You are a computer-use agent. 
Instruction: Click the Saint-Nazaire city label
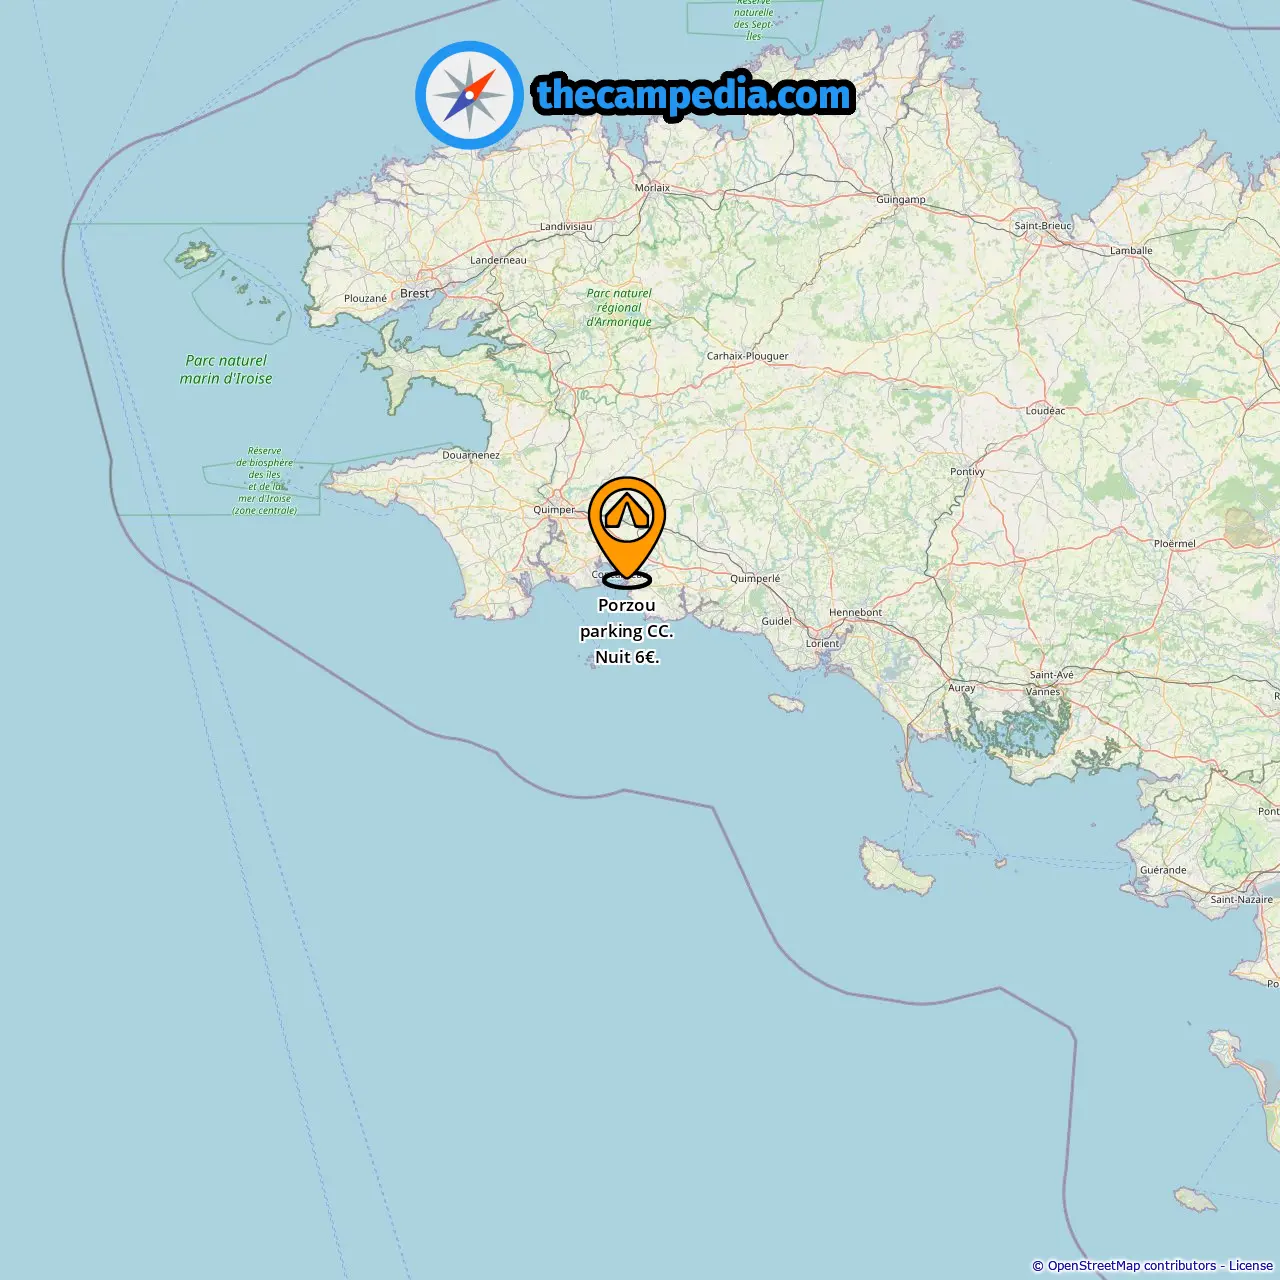1241,900
